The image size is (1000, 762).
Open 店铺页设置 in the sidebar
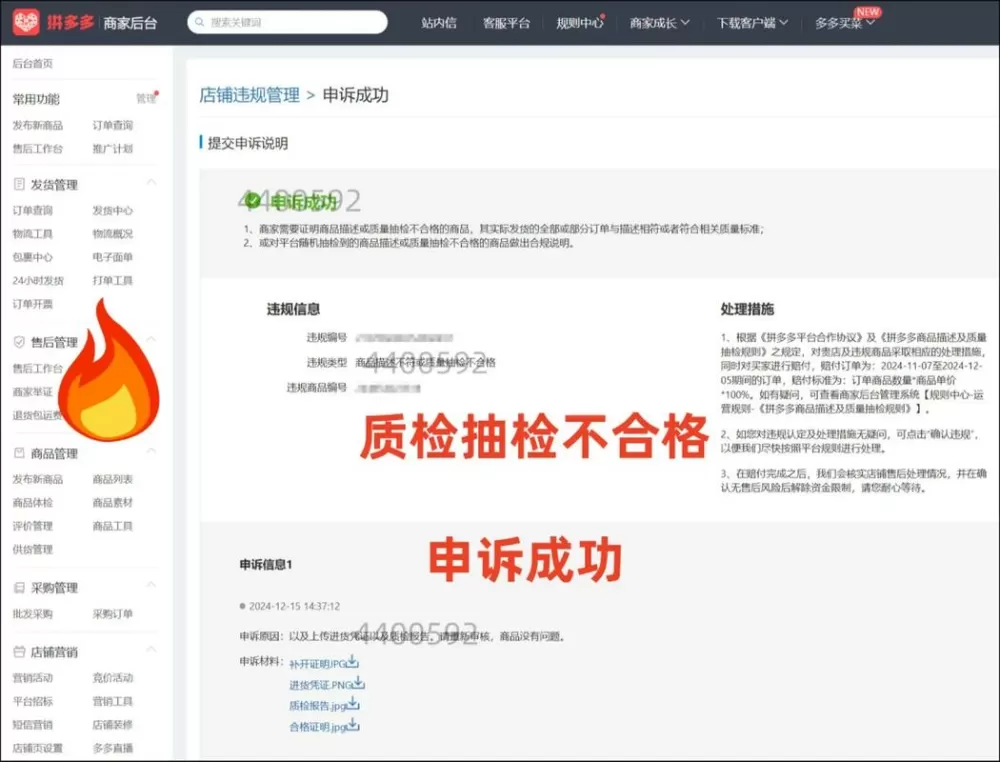pos(38,748)
